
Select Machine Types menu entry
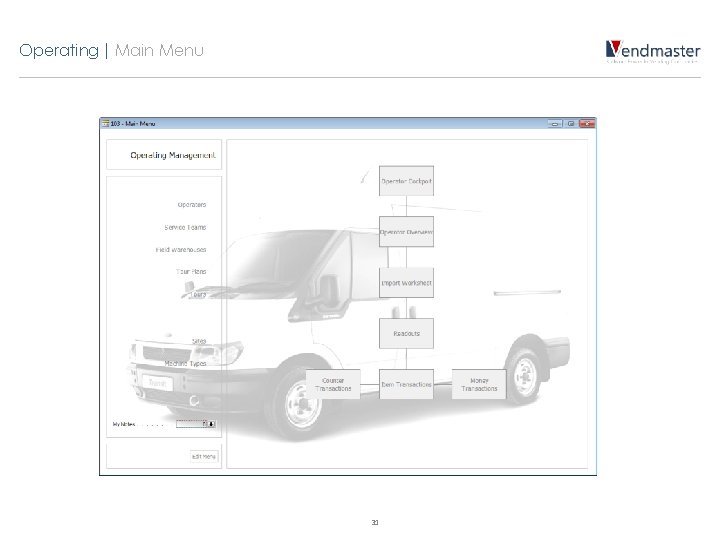tap(185, 364)
